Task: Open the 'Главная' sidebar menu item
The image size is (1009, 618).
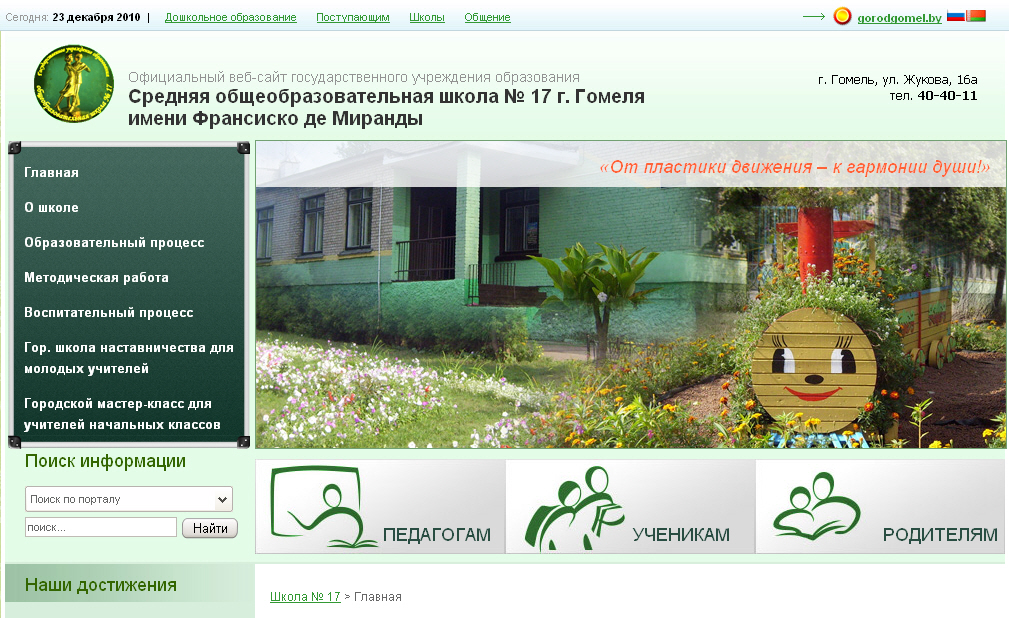Action: 52,173
